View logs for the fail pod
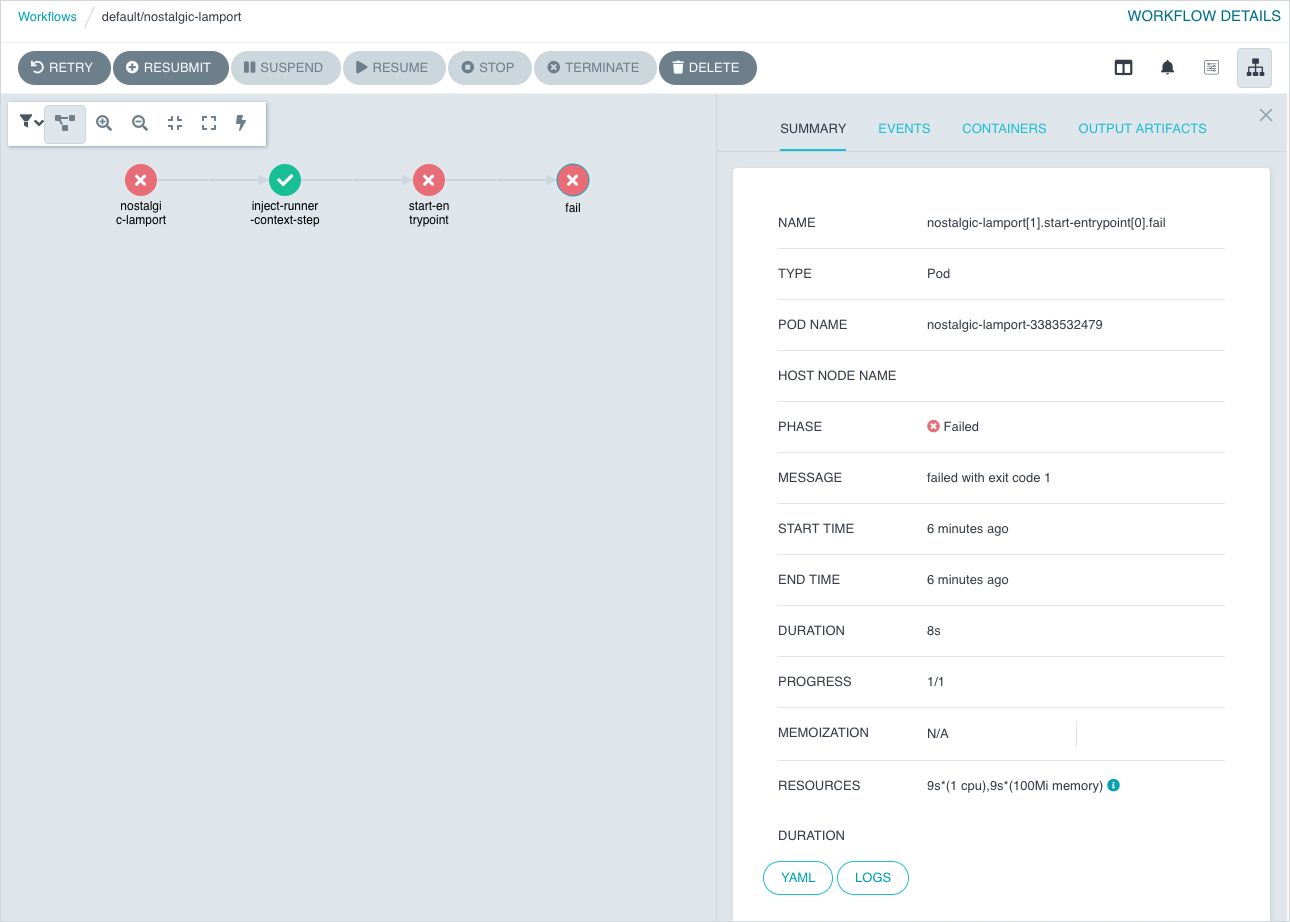This screenshot has width=1290, height=922. (872, 877)
